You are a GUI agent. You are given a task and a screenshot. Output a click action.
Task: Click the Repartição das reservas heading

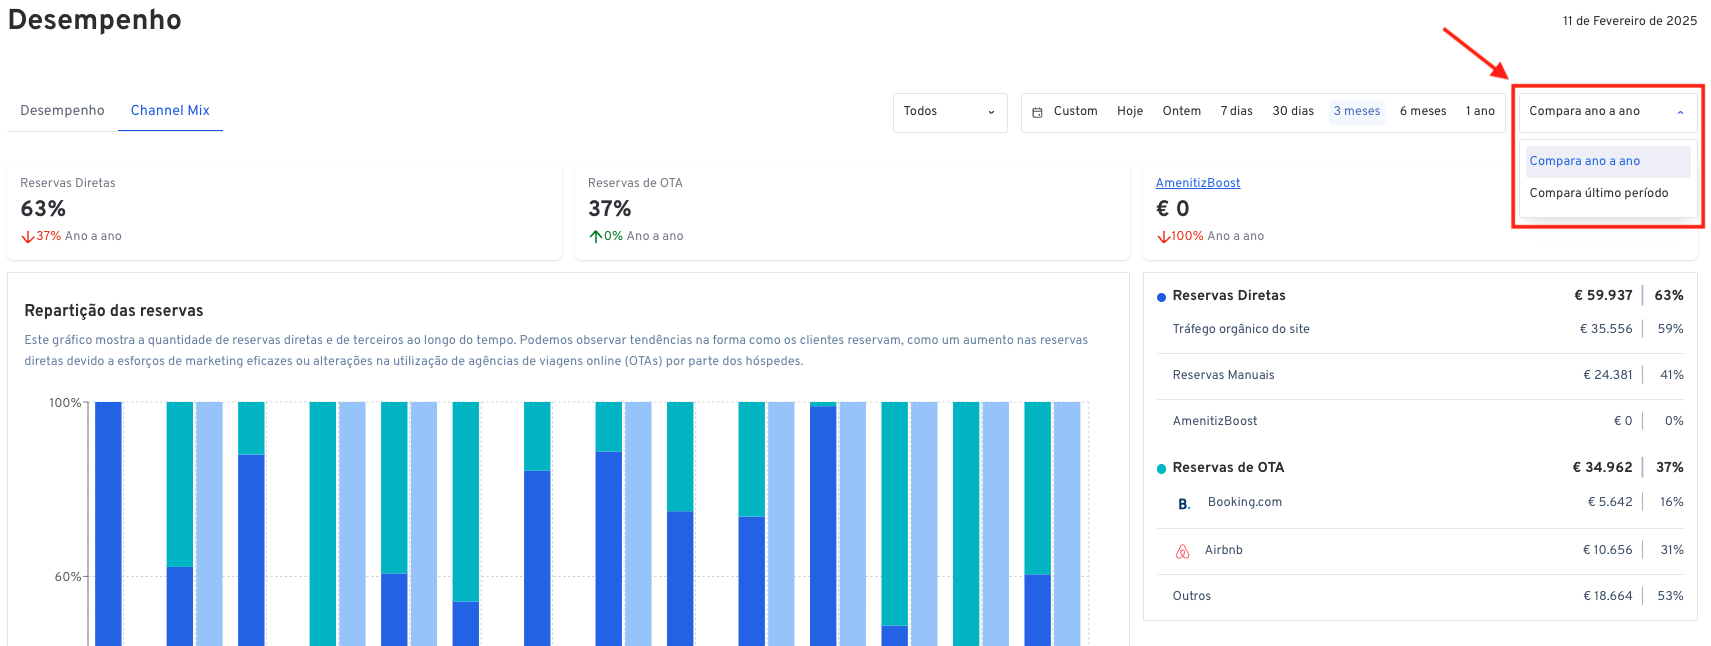(114, 311)
